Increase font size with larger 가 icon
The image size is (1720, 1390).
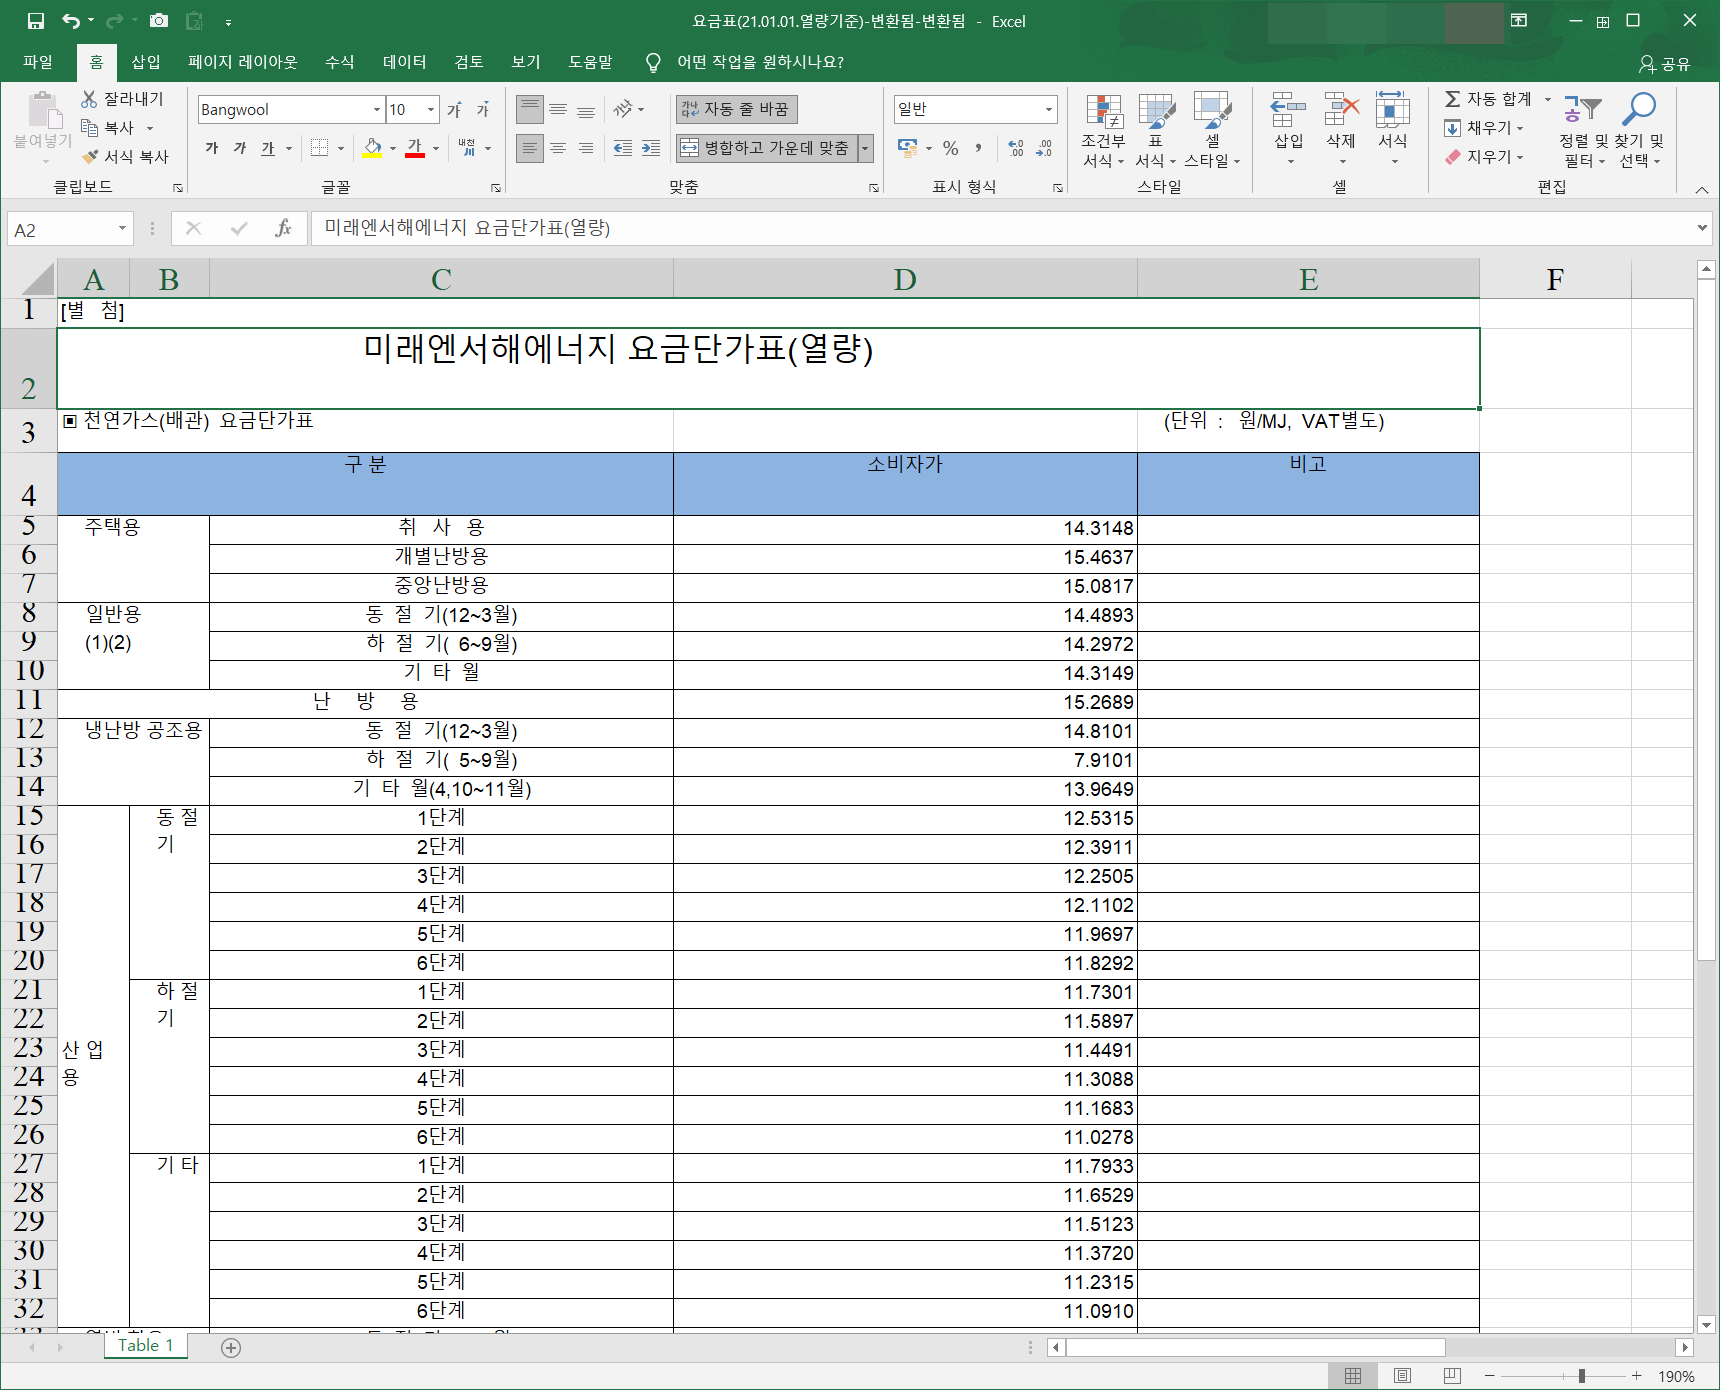coord(454,109)
